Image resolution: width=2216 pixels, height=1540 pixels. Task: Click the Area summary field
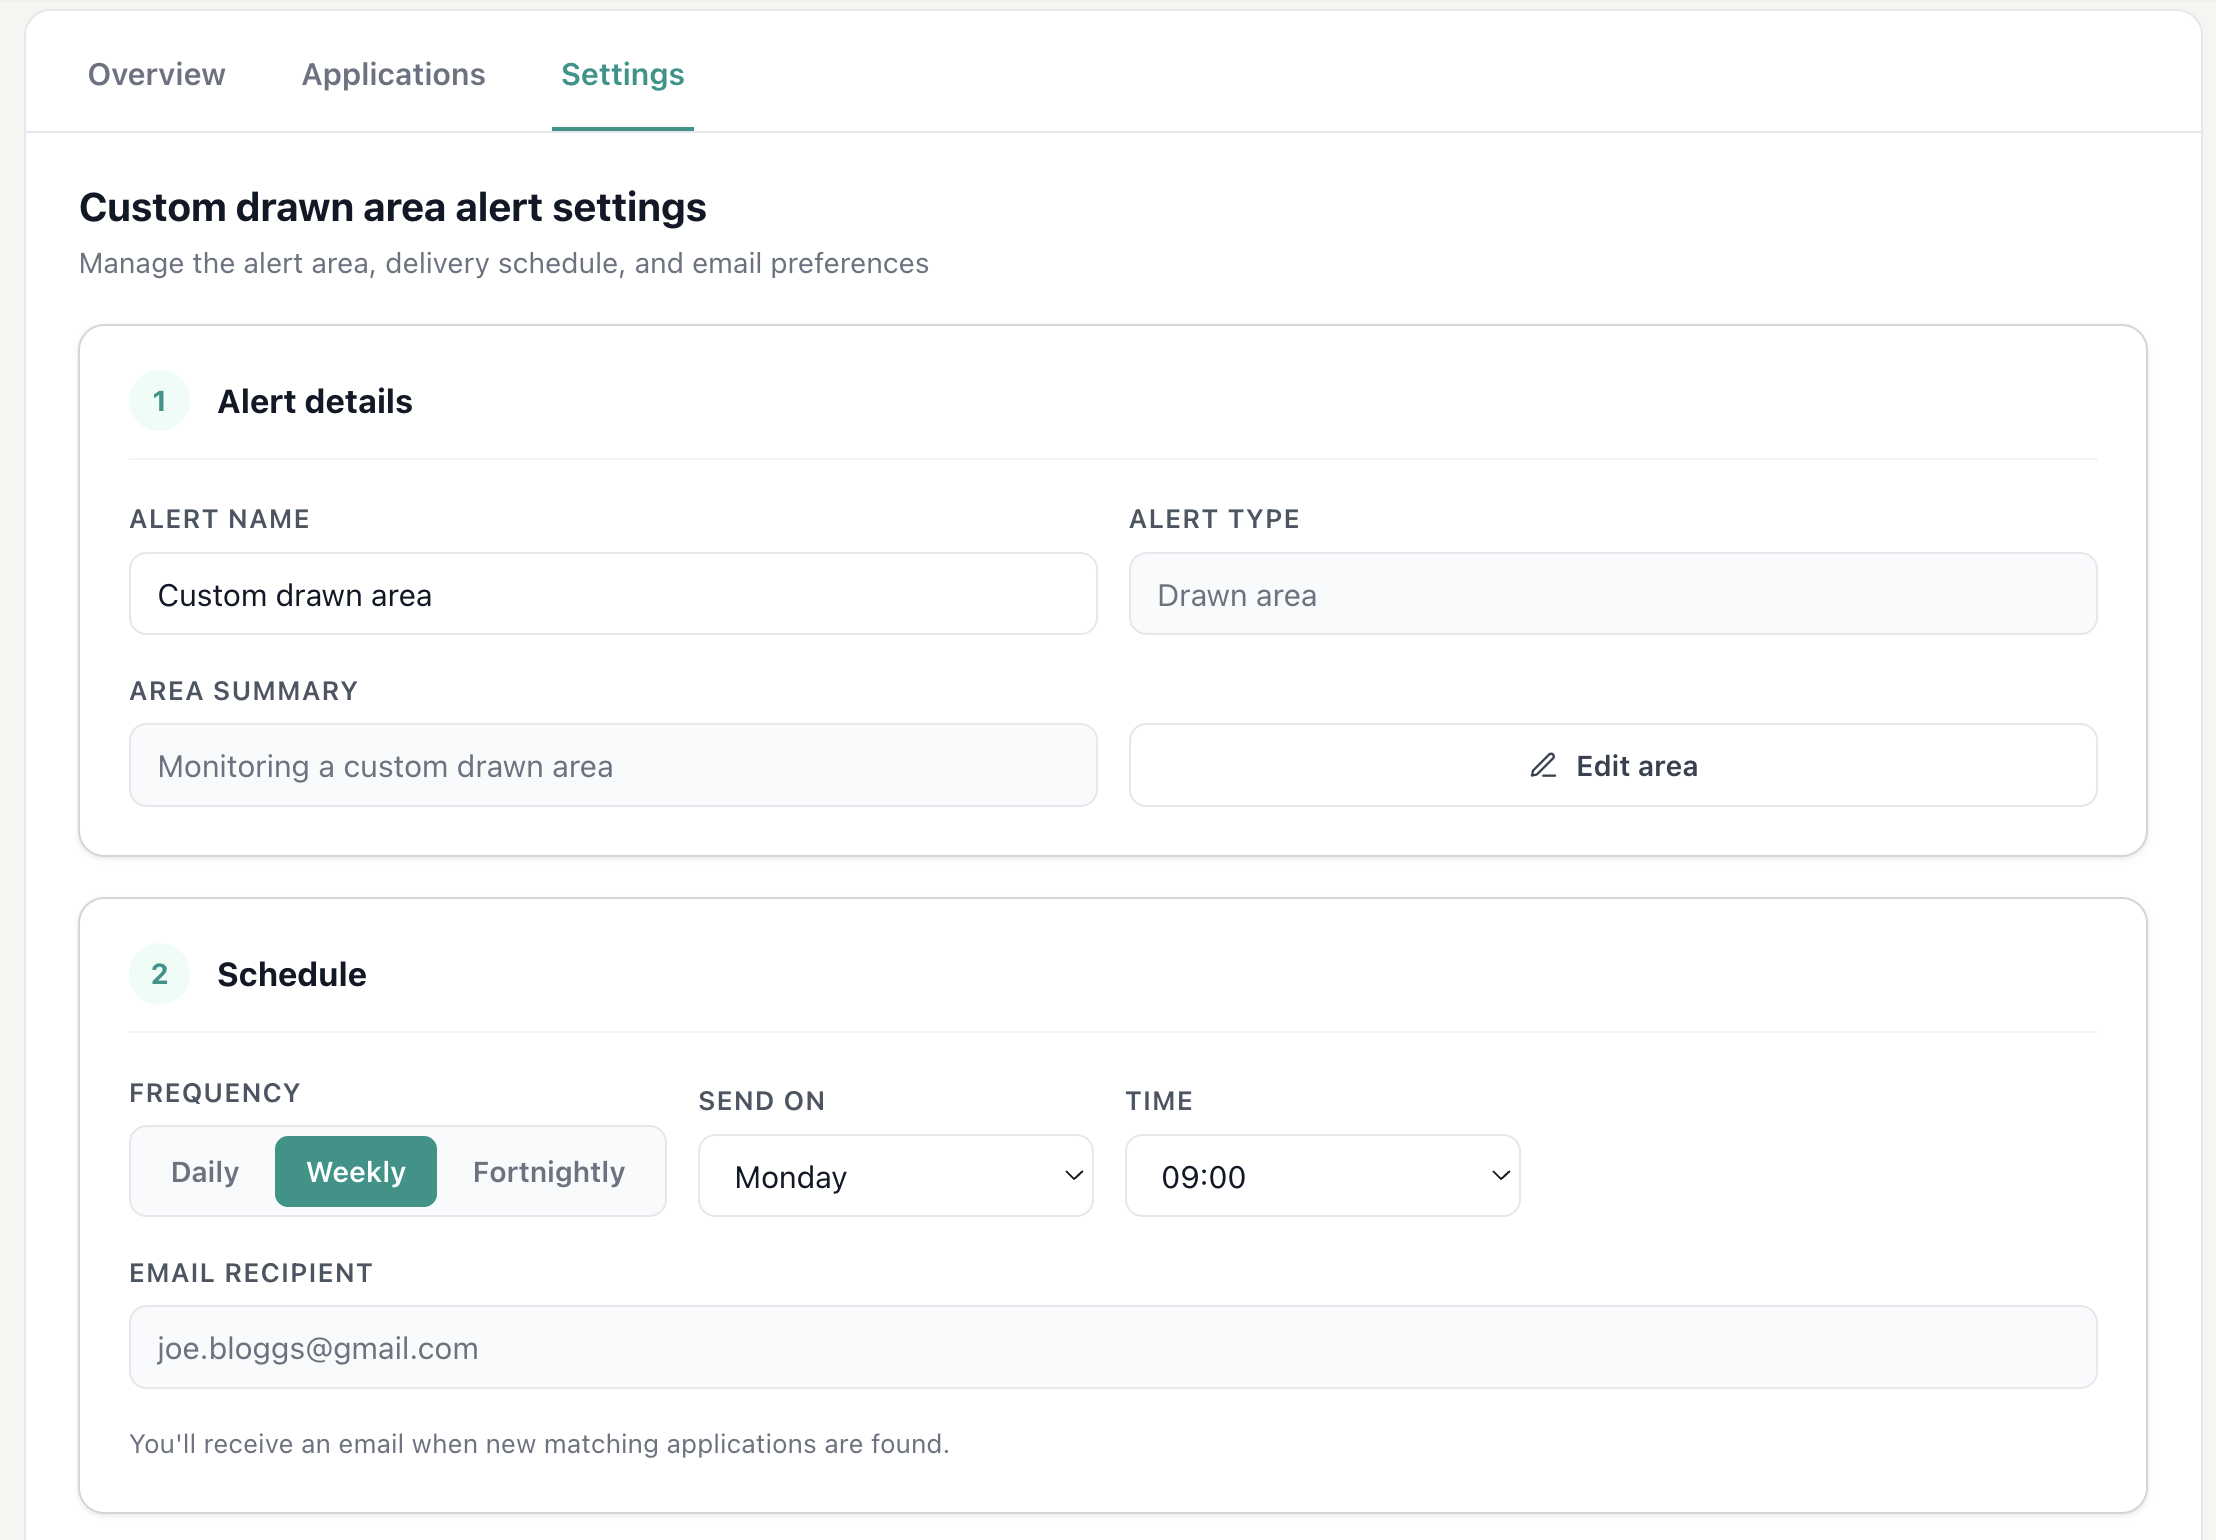click(613, 765)
